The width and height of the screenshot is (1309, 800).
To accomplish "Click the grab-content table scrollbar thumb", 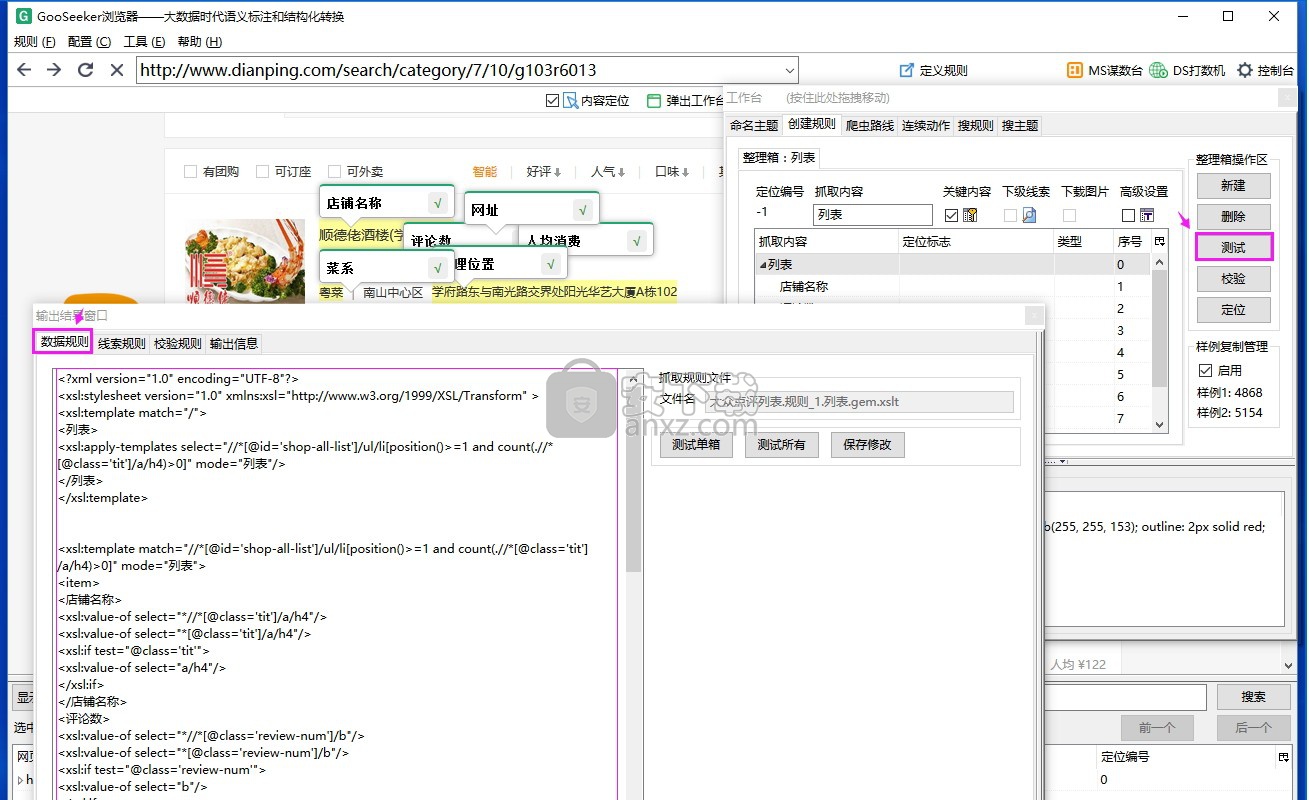I will click(x=1160, y=328).
